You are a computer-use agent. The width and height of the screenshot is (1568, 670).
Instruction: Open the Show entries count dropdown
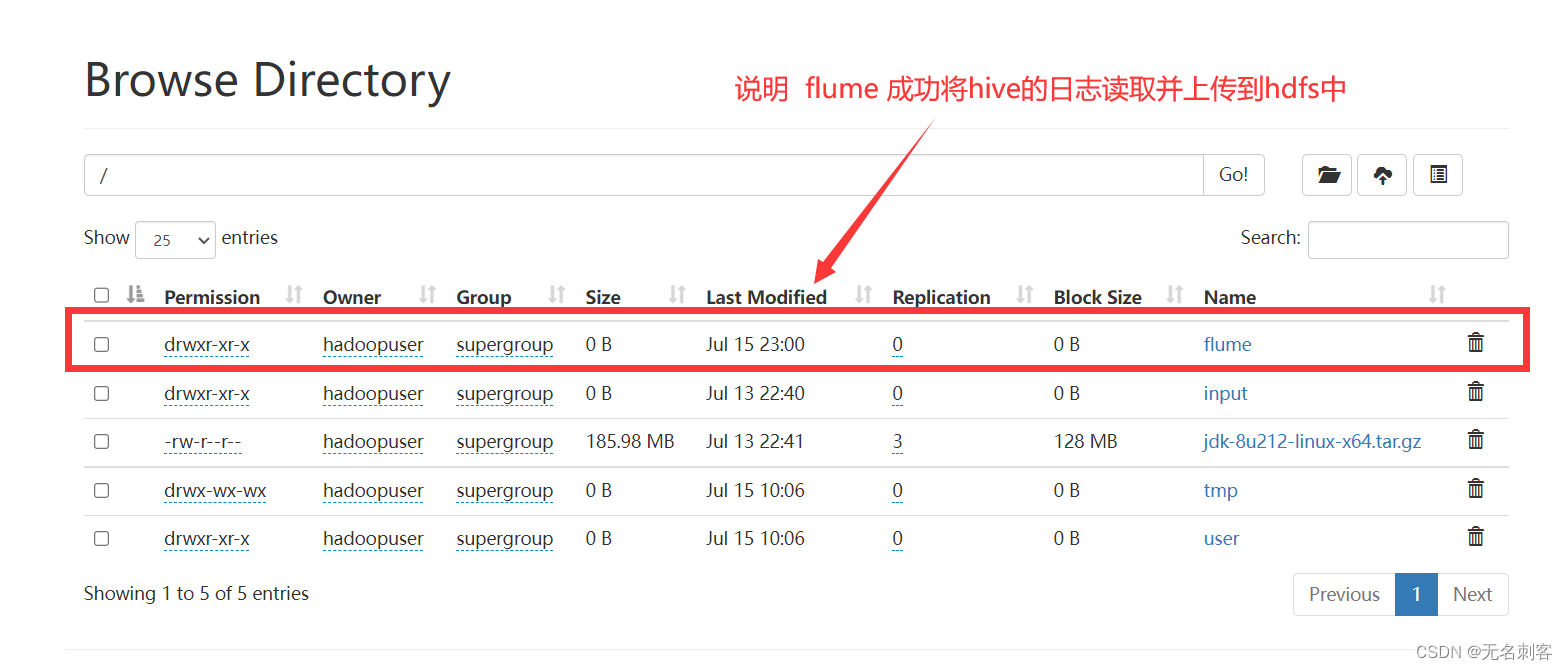coord(175,240)
